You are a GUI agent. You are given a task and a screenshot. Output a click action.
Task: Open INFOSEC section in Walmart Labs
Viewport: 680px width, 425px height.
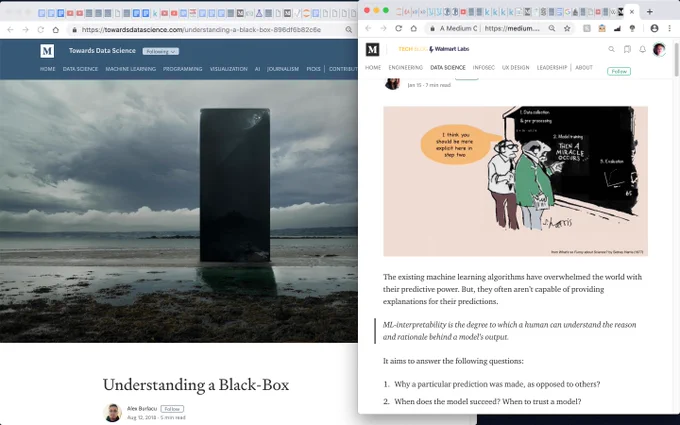click(x=484, y=68)
